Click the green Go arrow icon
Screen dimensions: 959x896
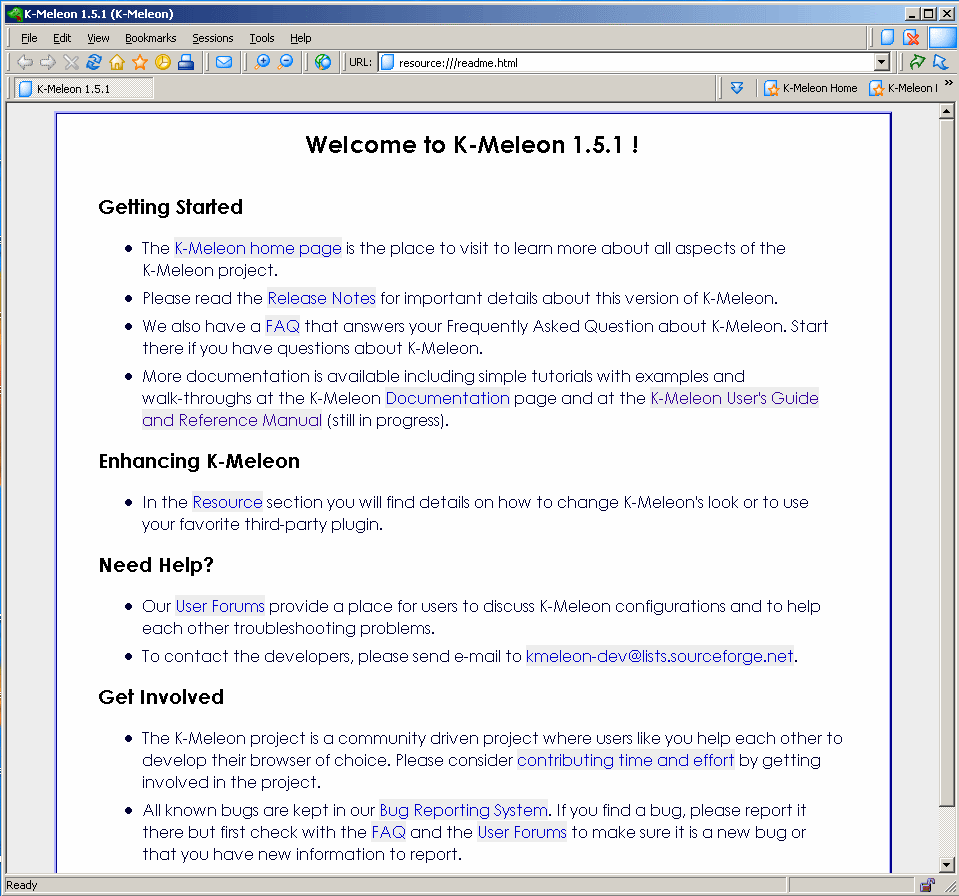[x=916, y=62]
